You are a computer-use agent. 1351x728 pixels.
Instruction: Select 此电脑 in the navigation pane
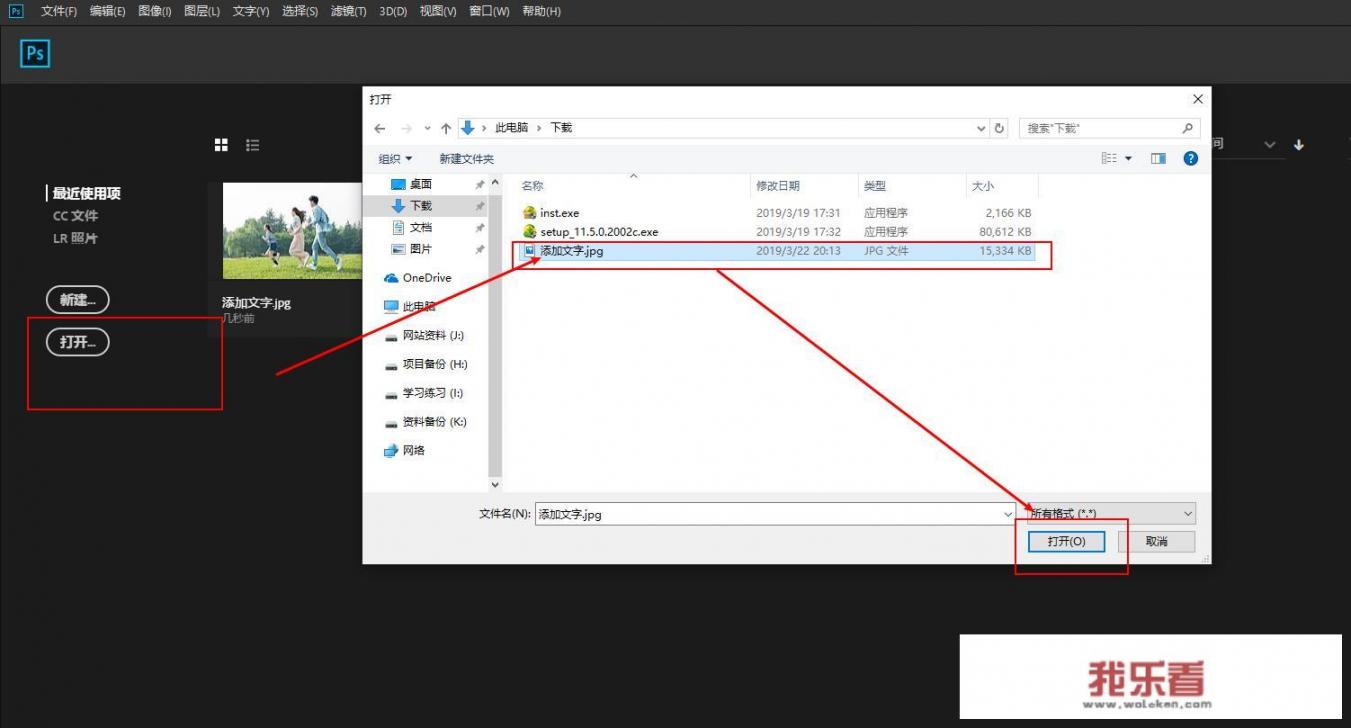pos(410,307)
